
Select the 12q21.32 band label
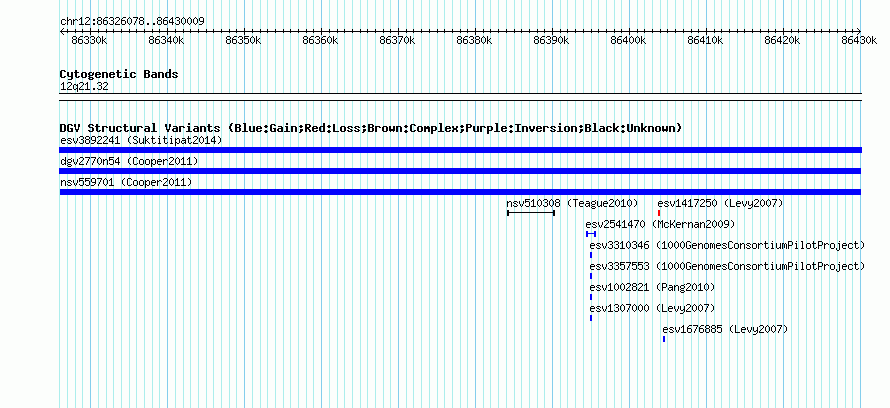84,86
